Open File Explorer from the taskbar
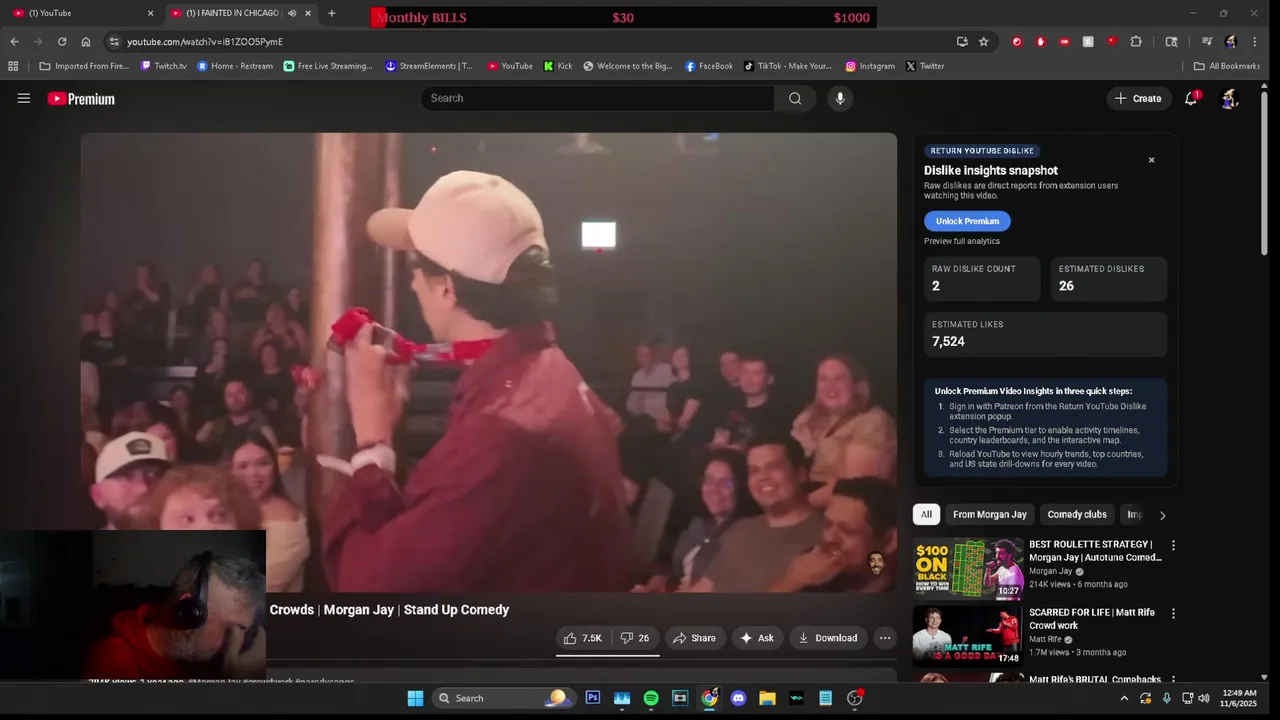 (767, 698)
